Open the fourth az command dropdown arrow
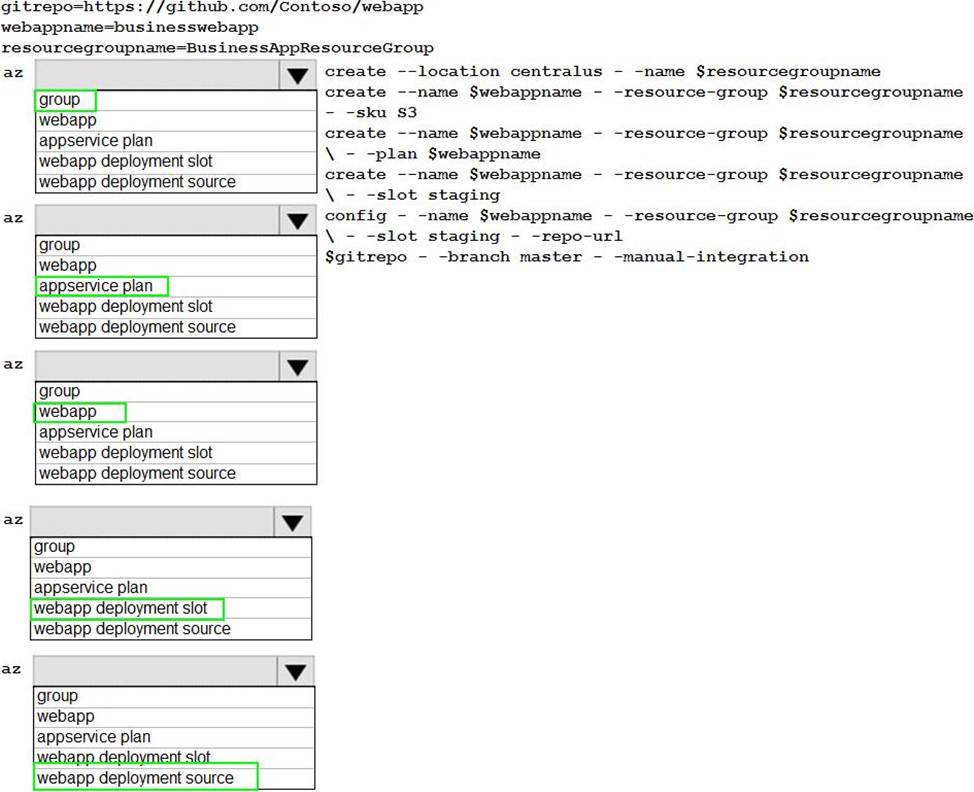 click(293, 522)
